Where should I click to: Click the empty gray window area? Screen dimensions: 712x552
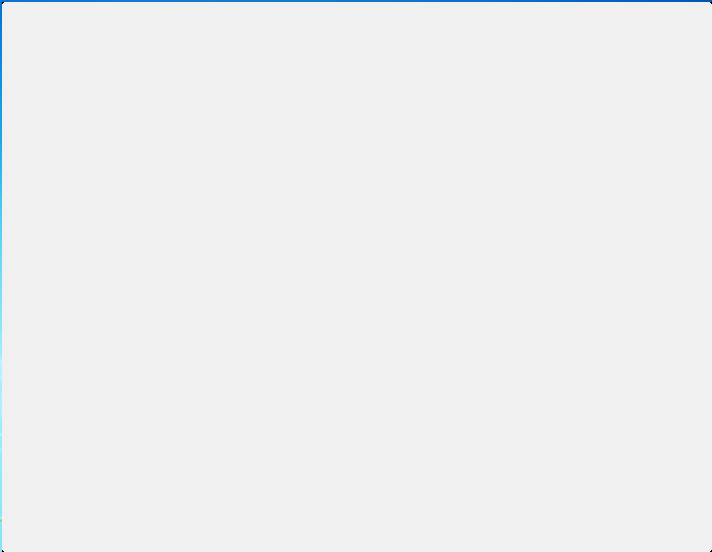tap(356, 277)
